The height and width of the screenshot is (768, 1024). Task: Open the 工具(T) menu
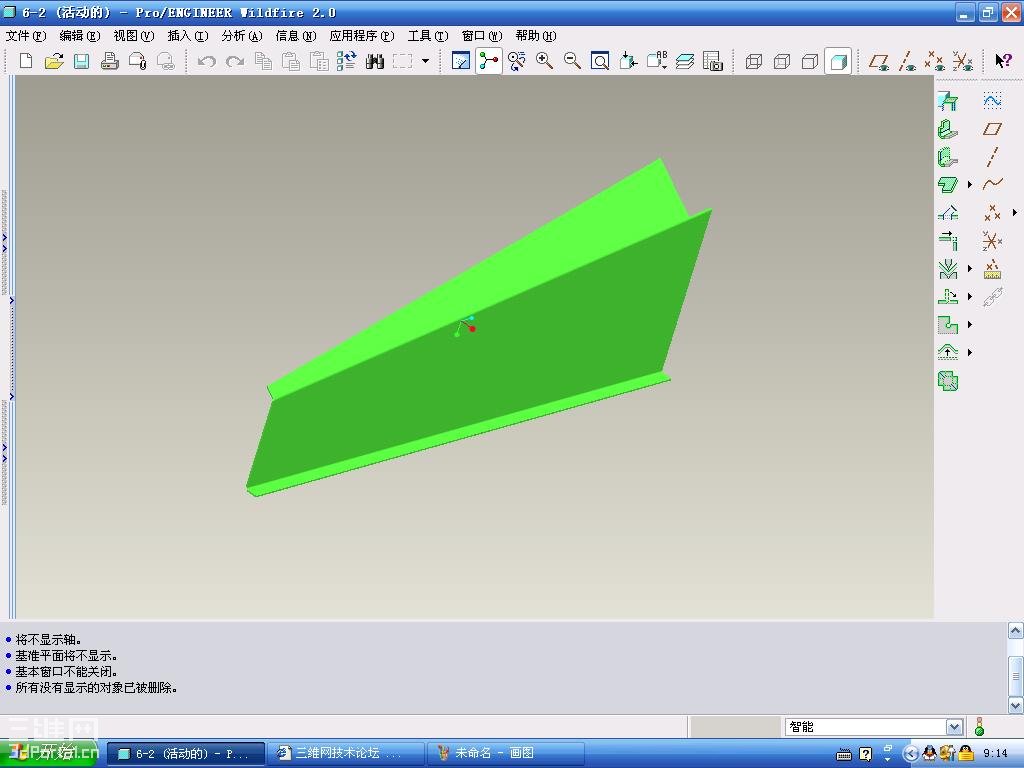(x=428, y=36)
